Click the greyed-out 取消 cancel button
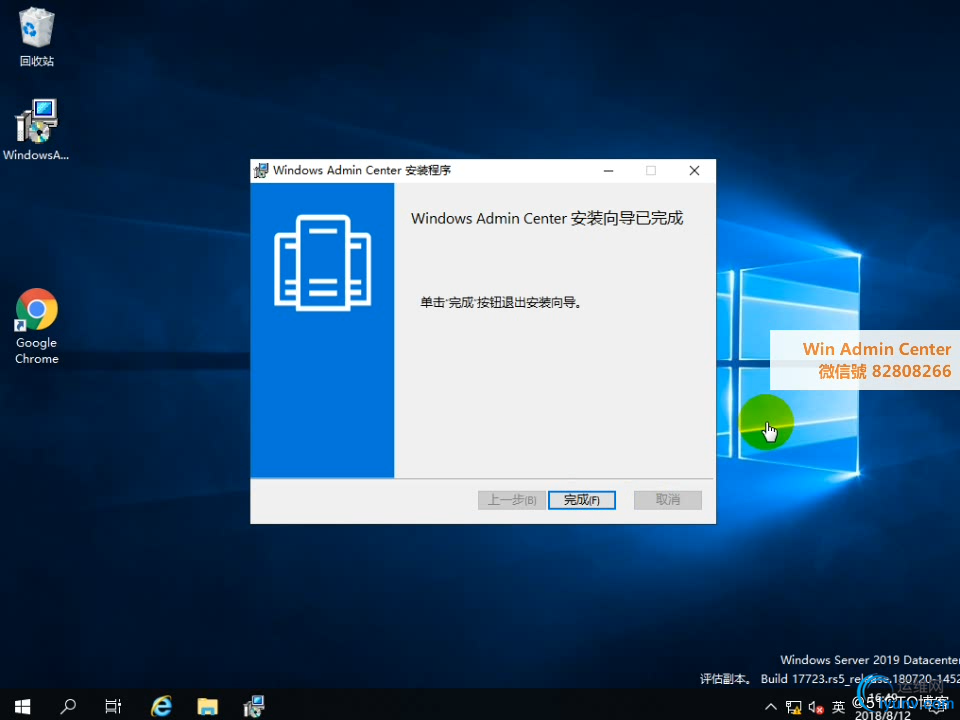 click(668, 500)
